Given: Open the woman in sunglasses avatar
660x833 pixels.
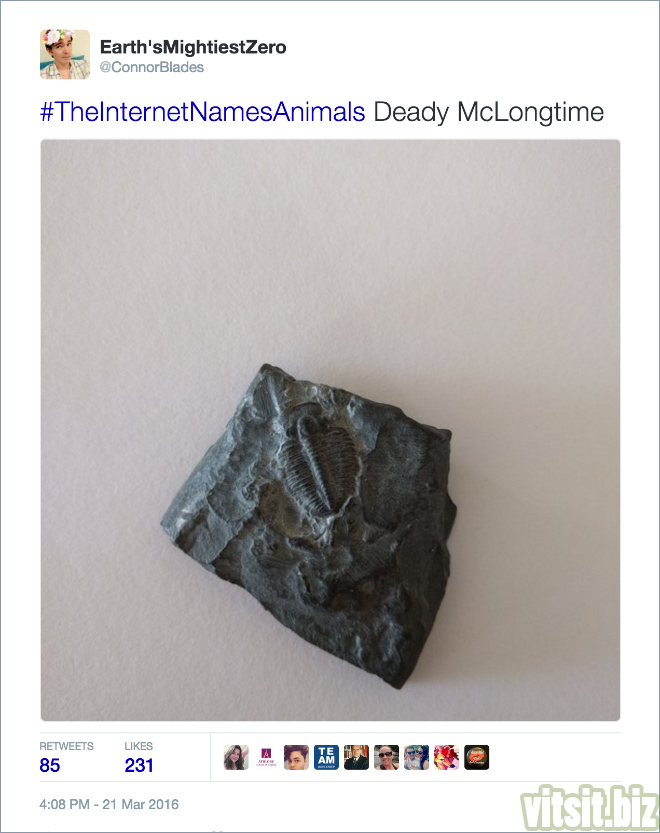Looking at the screenshot, I should coord(386,758).
